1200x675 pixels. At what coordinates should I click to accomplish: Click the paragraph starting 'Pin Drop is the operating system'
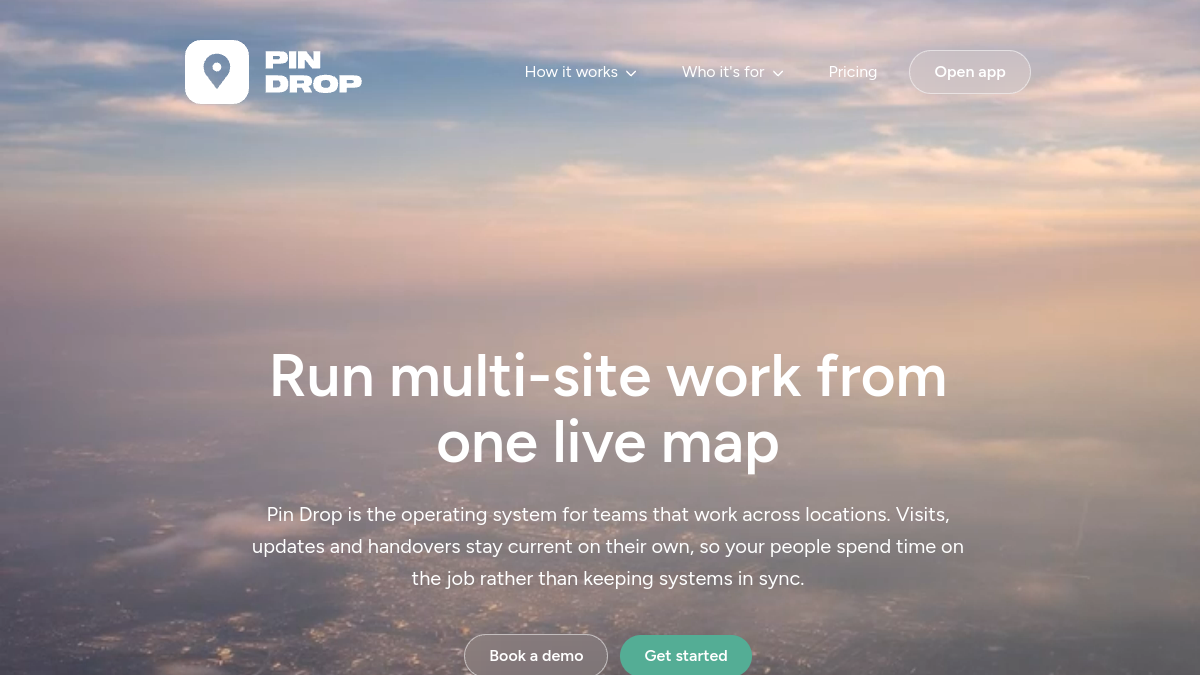[x=608, y=546]
